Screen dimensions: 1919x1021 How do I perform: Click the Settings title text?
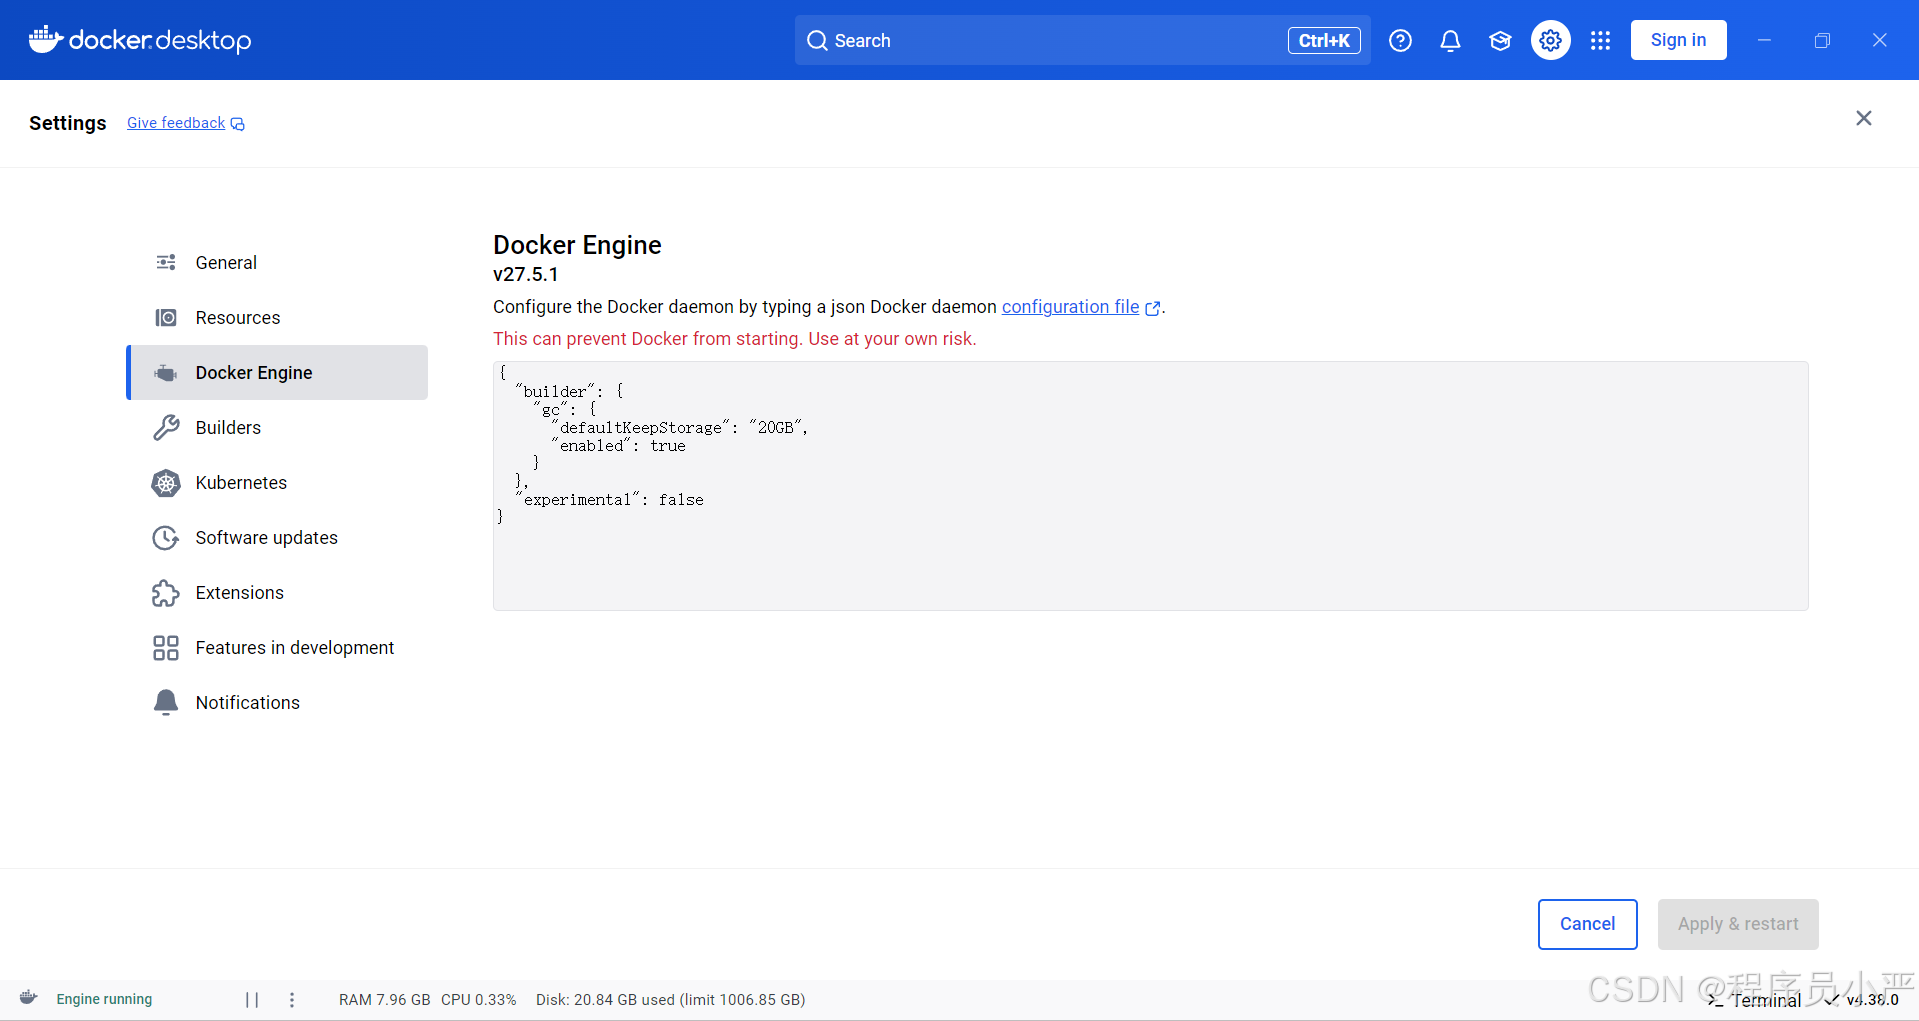[x=68, y=123]
